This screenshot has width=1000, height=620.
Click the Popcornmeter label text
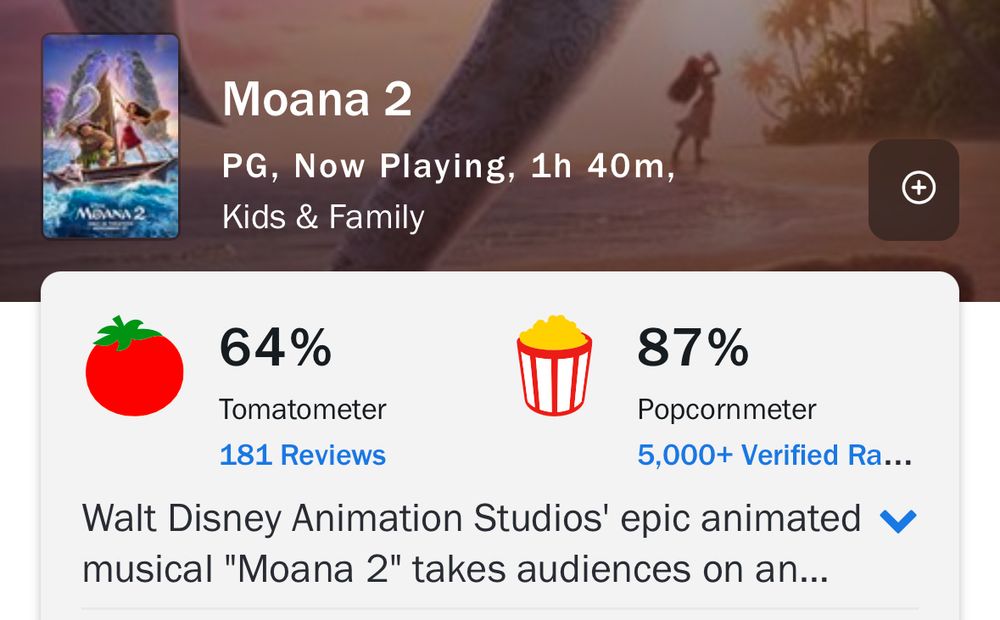coord(727,409)
